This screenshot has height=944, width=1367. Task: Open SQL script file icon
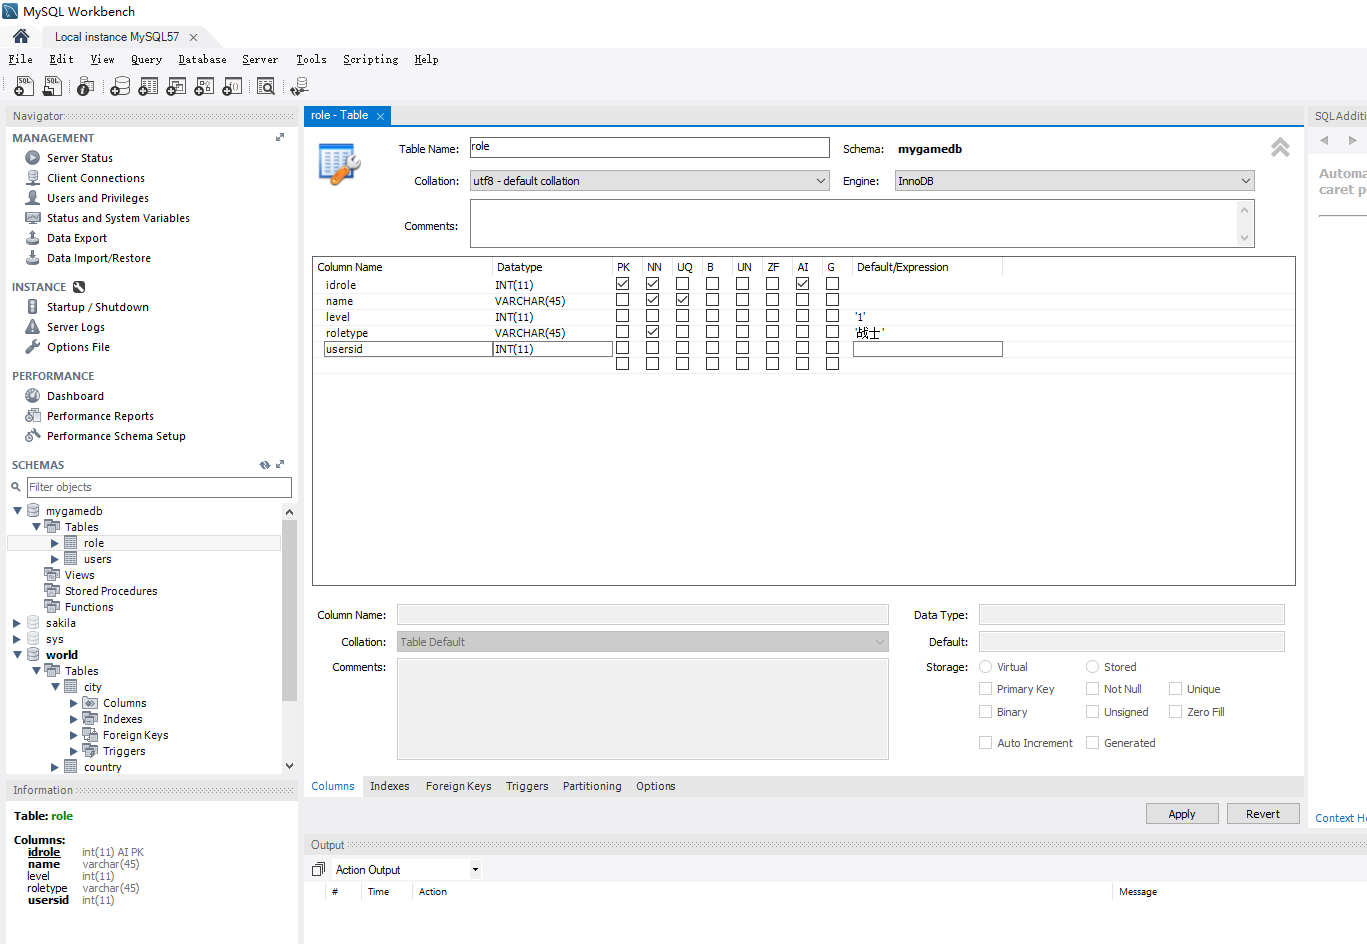(52, 87)
